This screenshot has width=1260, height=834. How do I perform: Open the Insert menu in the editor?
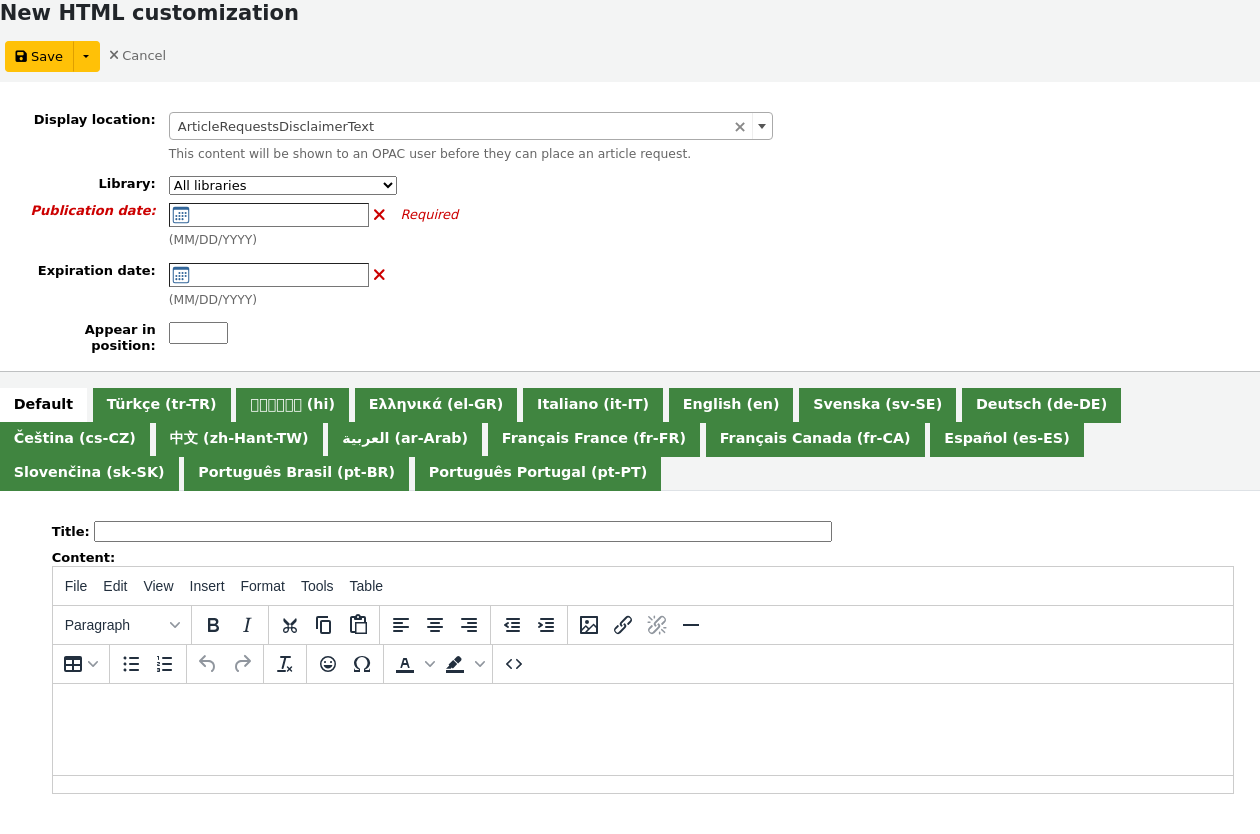(206, 586)
